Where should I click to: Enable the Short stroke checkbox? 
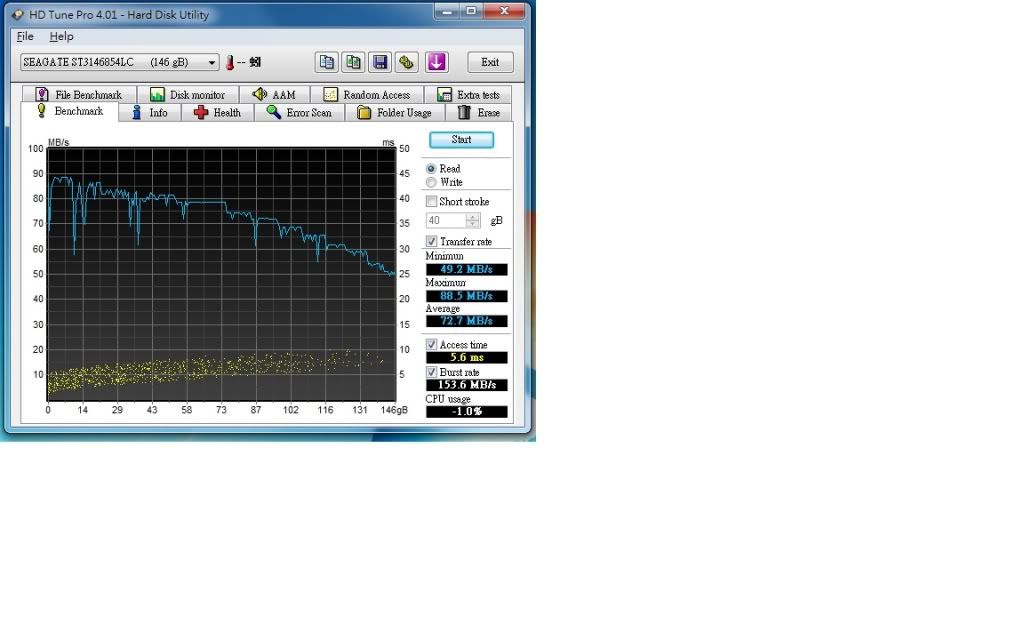pyautogui.click(x=431, y=201)
